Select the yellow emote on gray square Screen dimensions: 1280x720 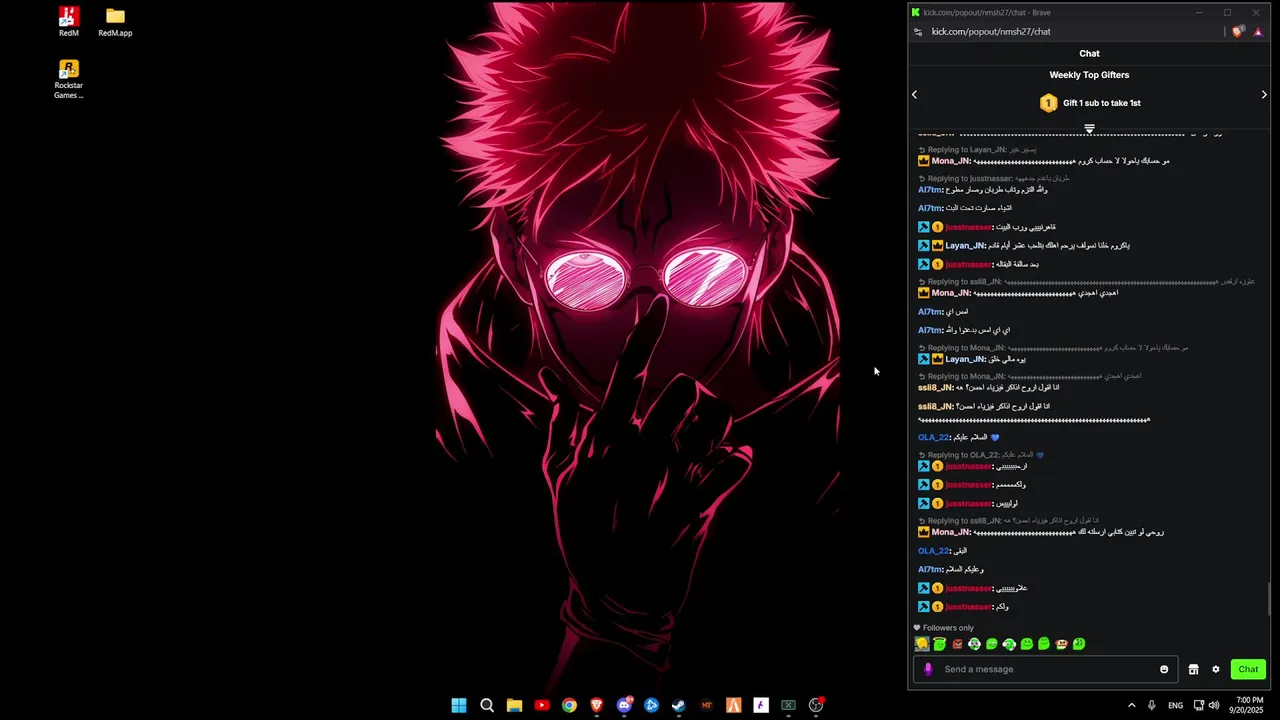(922, 644)
